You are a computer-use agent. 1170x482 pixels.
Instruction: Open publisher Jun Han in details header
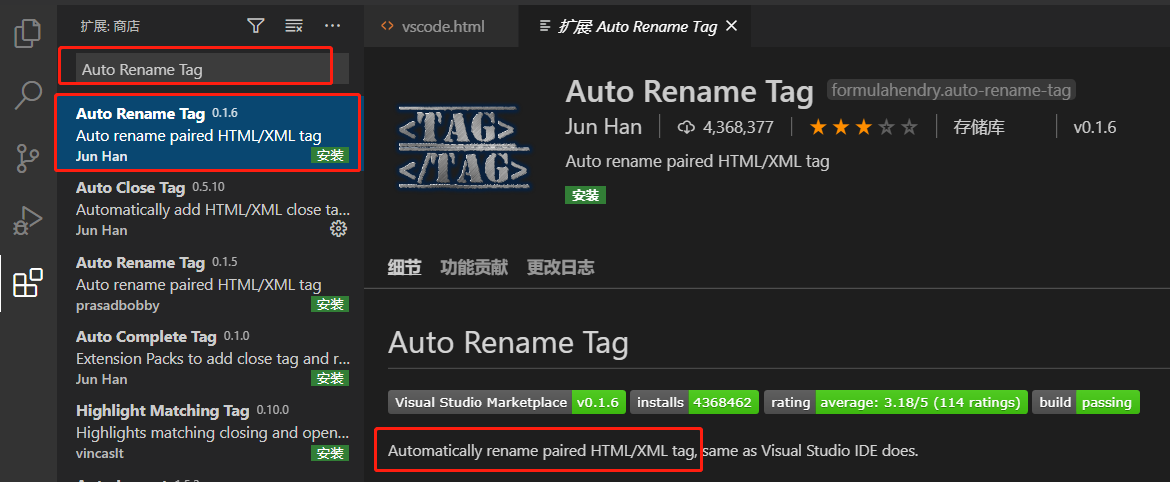tap(604, 127)
